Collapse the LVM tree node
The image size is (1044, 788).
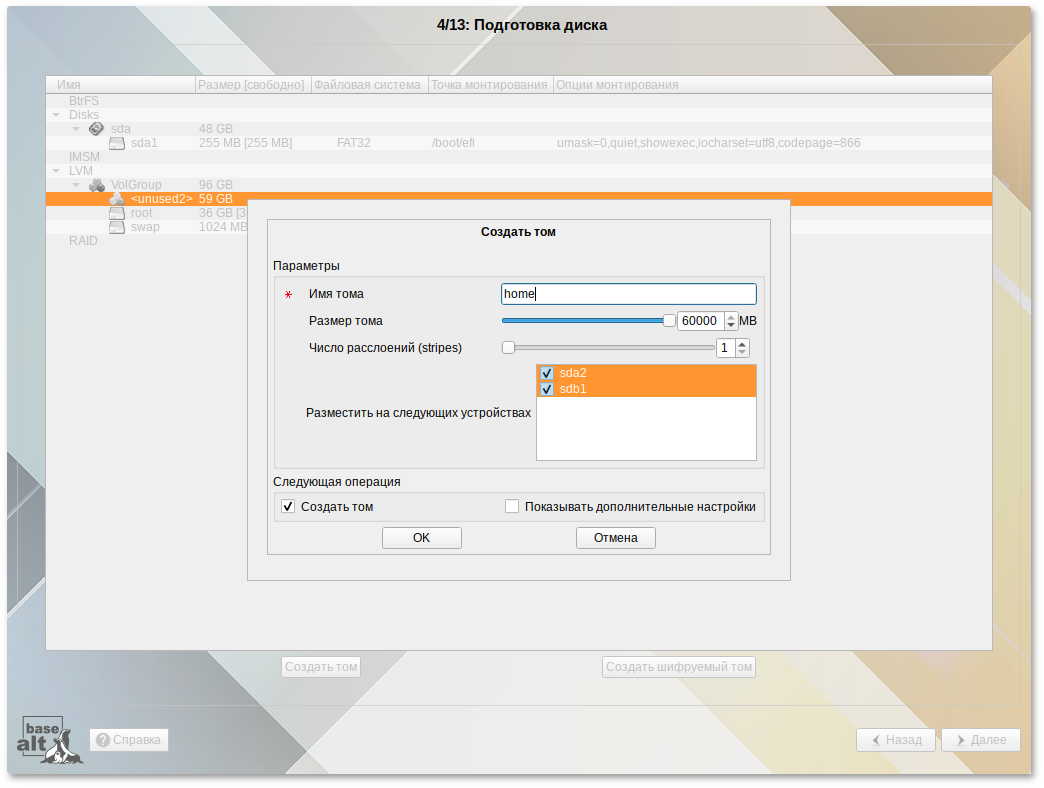tap(57, 171)
